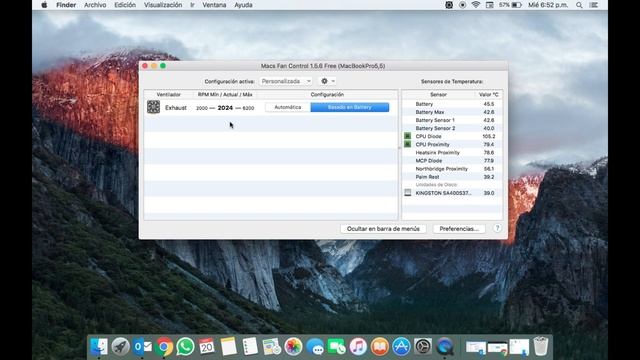The height and width of the screenshot is (360, 640).
Task: Open Messages from the Dock
Action: pyautogui.click(x=315, y=347)
